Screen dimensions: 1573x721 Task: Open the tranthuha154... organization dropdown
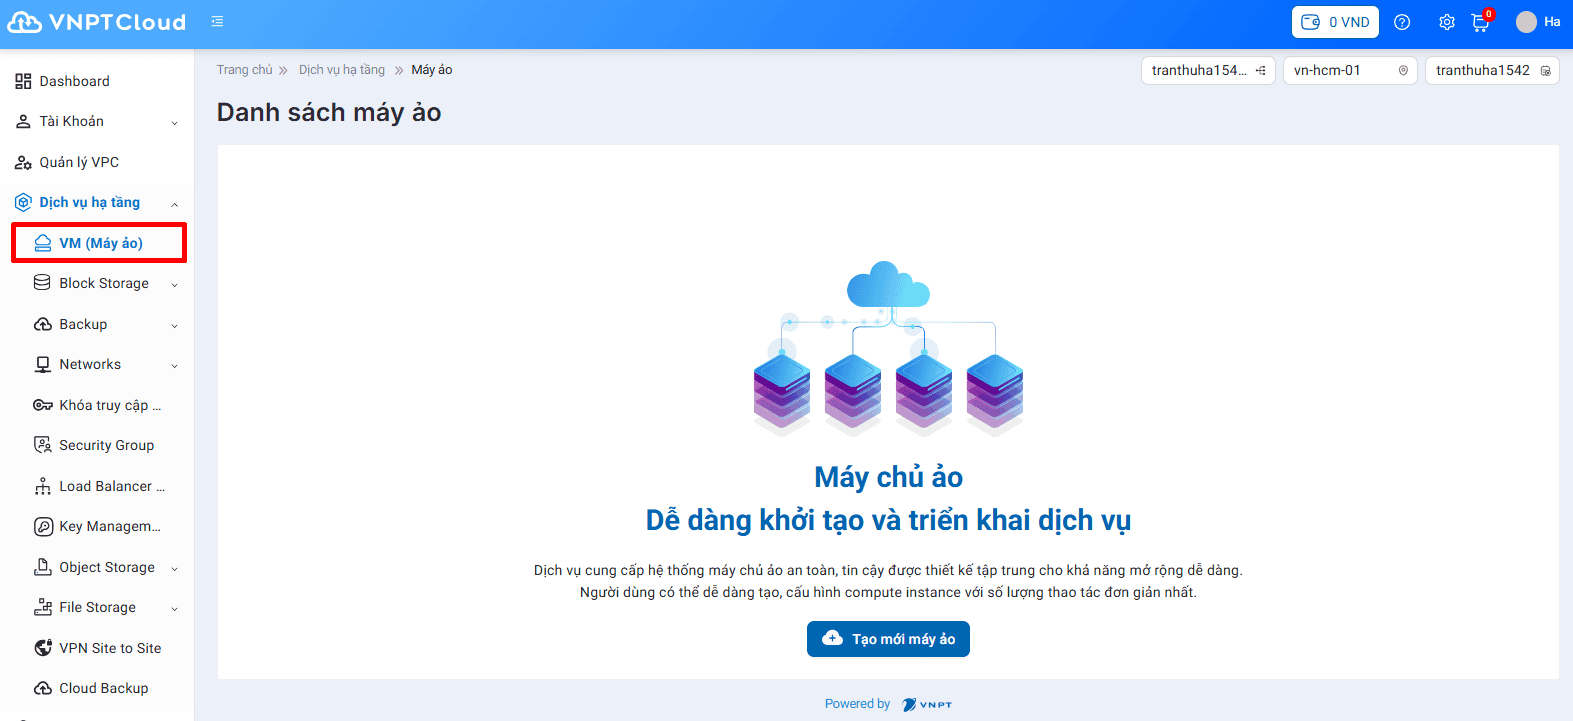(1208, 70)
